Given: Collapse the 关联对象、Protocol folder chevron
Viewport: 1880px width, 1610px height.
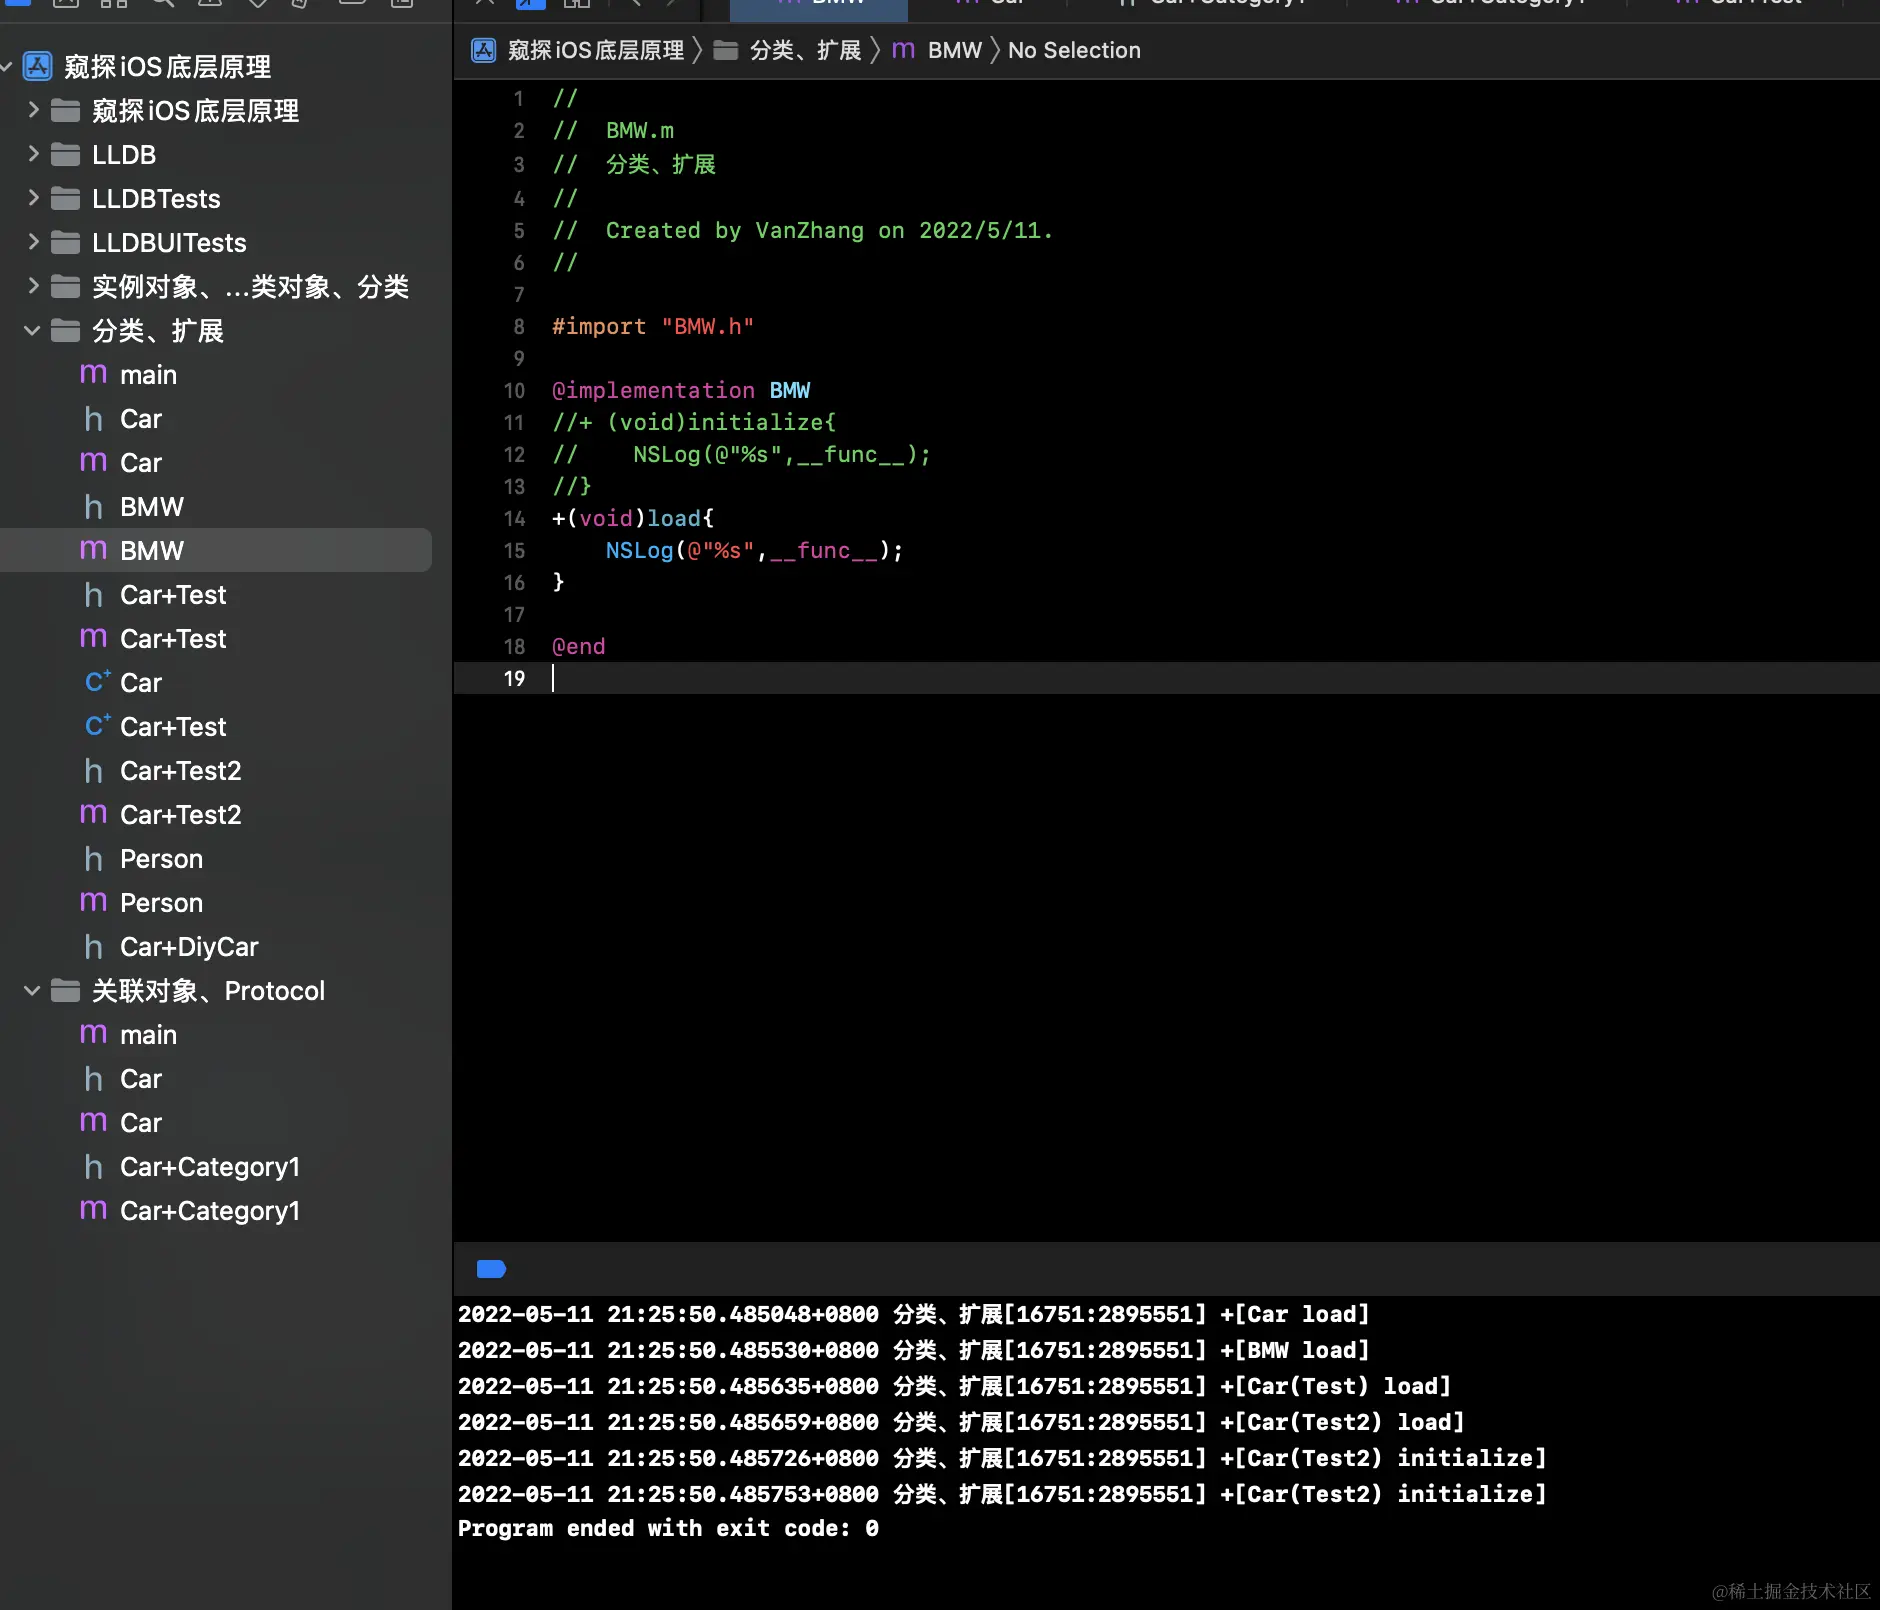Looking at the screenshot, I should point(32,990).
